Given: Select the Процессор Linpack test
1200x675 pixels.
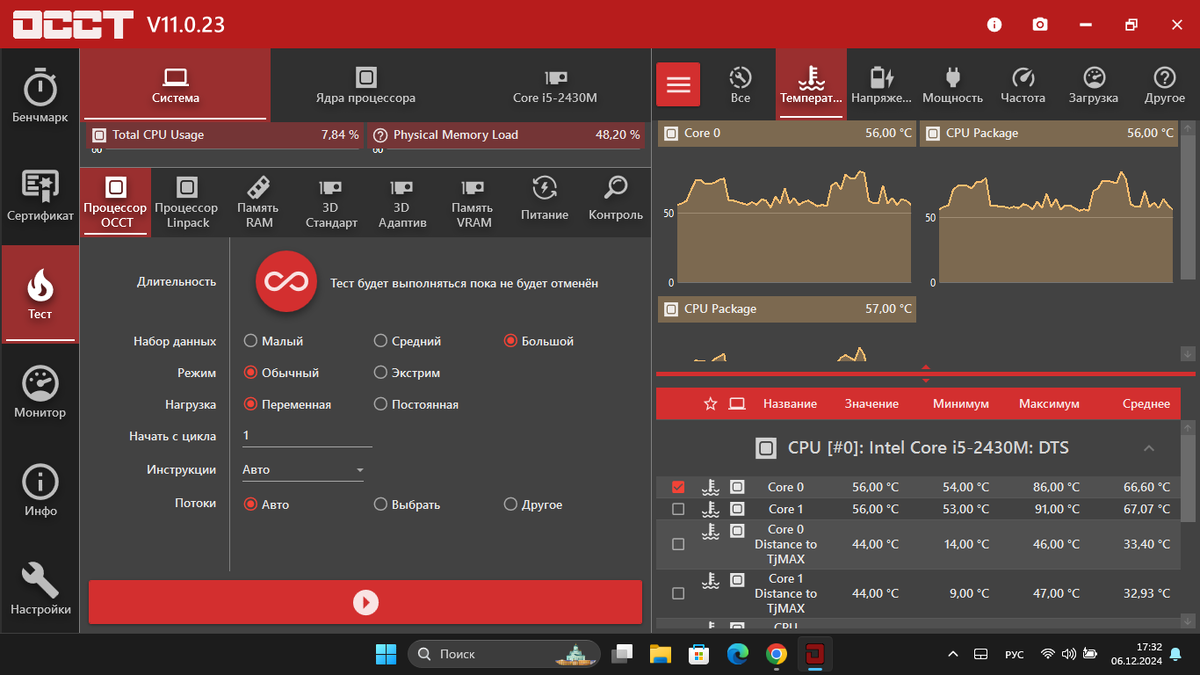Looking at the screenshot, I should [x=187, y=202].
